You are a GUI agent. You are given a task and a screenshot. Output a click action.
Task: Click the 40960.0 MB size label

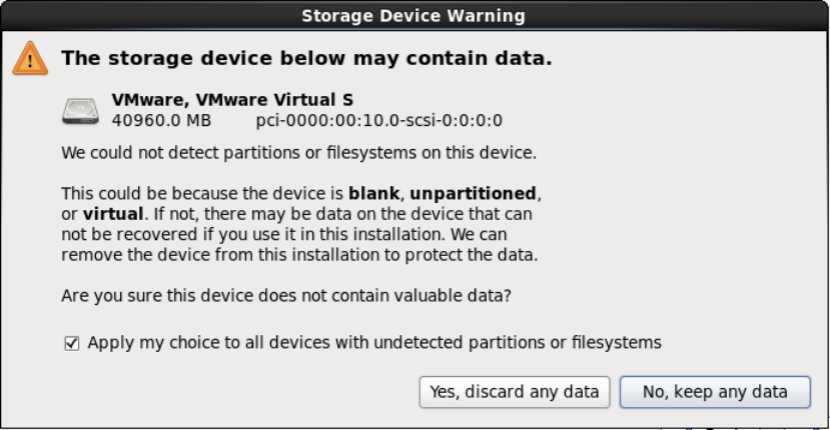pyautogui.click(x=161, y=121)
